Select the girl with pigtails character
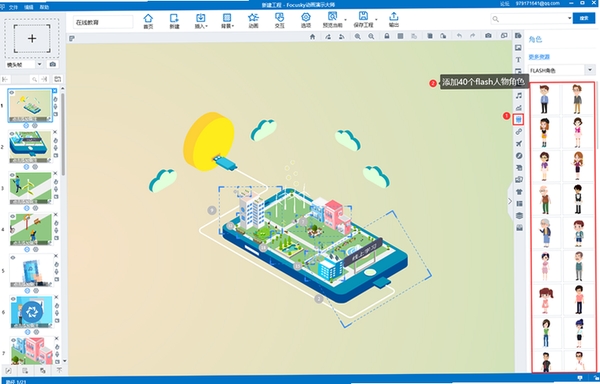Image resolution: width=600 pixels, height=384 pixels. click(546, 300)
